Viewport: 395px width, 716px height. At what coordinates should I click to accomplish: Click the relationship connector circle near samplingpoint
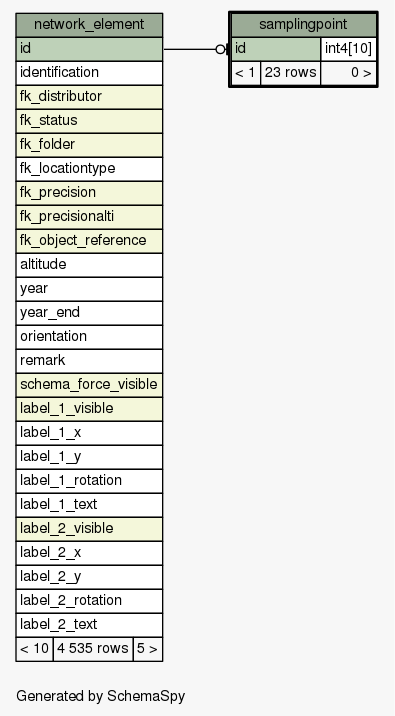[221, 49]
